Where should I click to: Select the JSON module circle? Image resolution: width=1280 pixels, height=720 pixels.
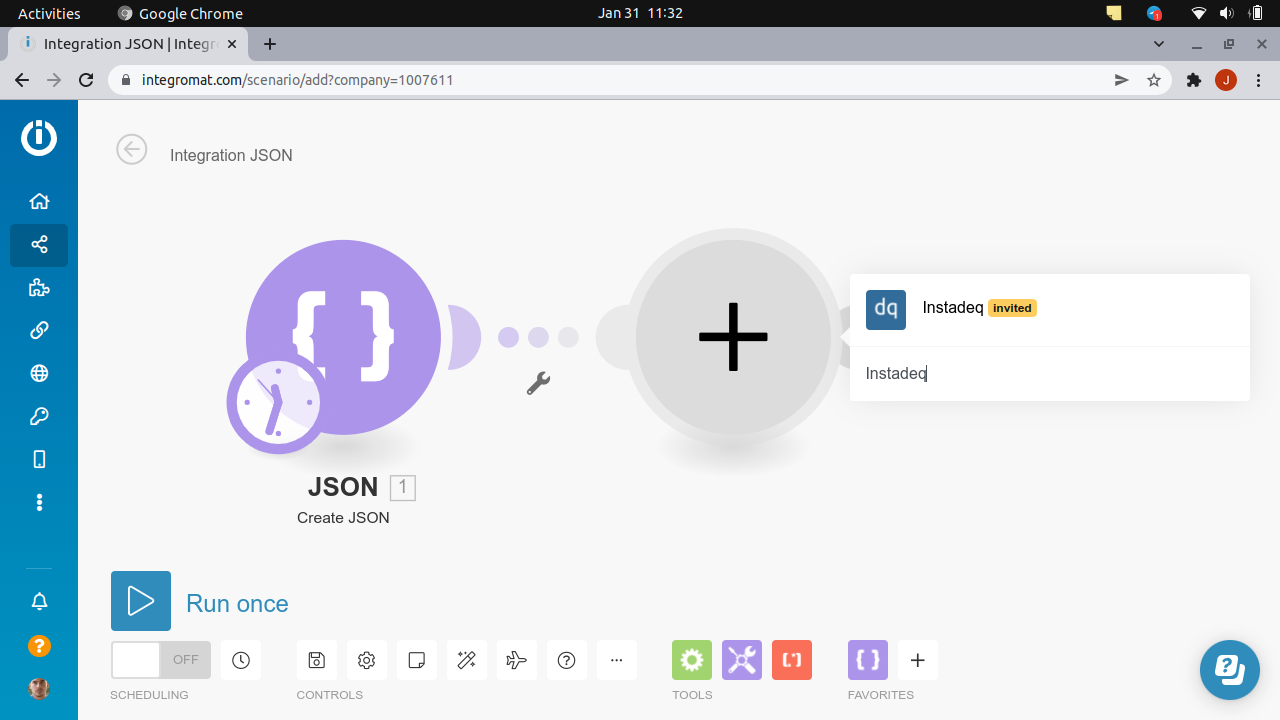[x=343, y=337]
